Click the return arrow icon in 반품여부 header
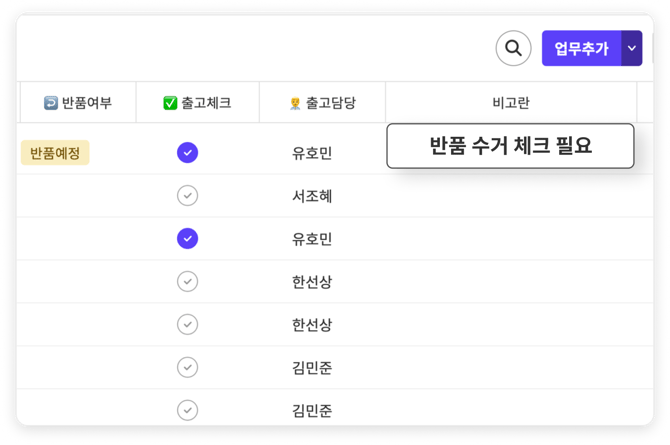The height and width of the screenshot is (445, 670). 51,102
